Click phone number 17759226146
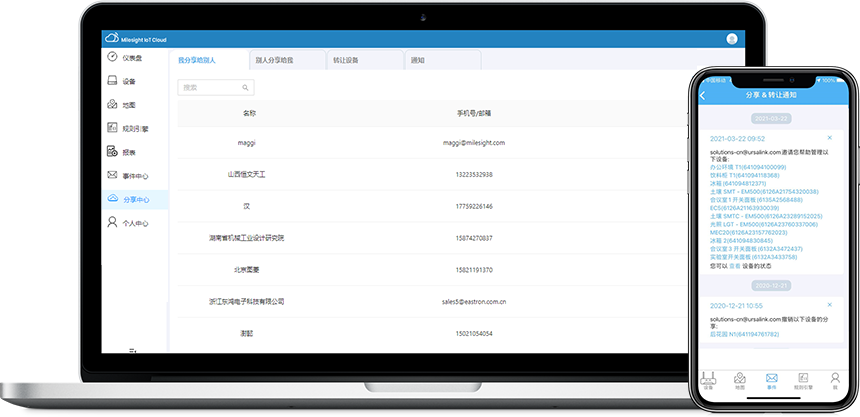 pos(474,206)
